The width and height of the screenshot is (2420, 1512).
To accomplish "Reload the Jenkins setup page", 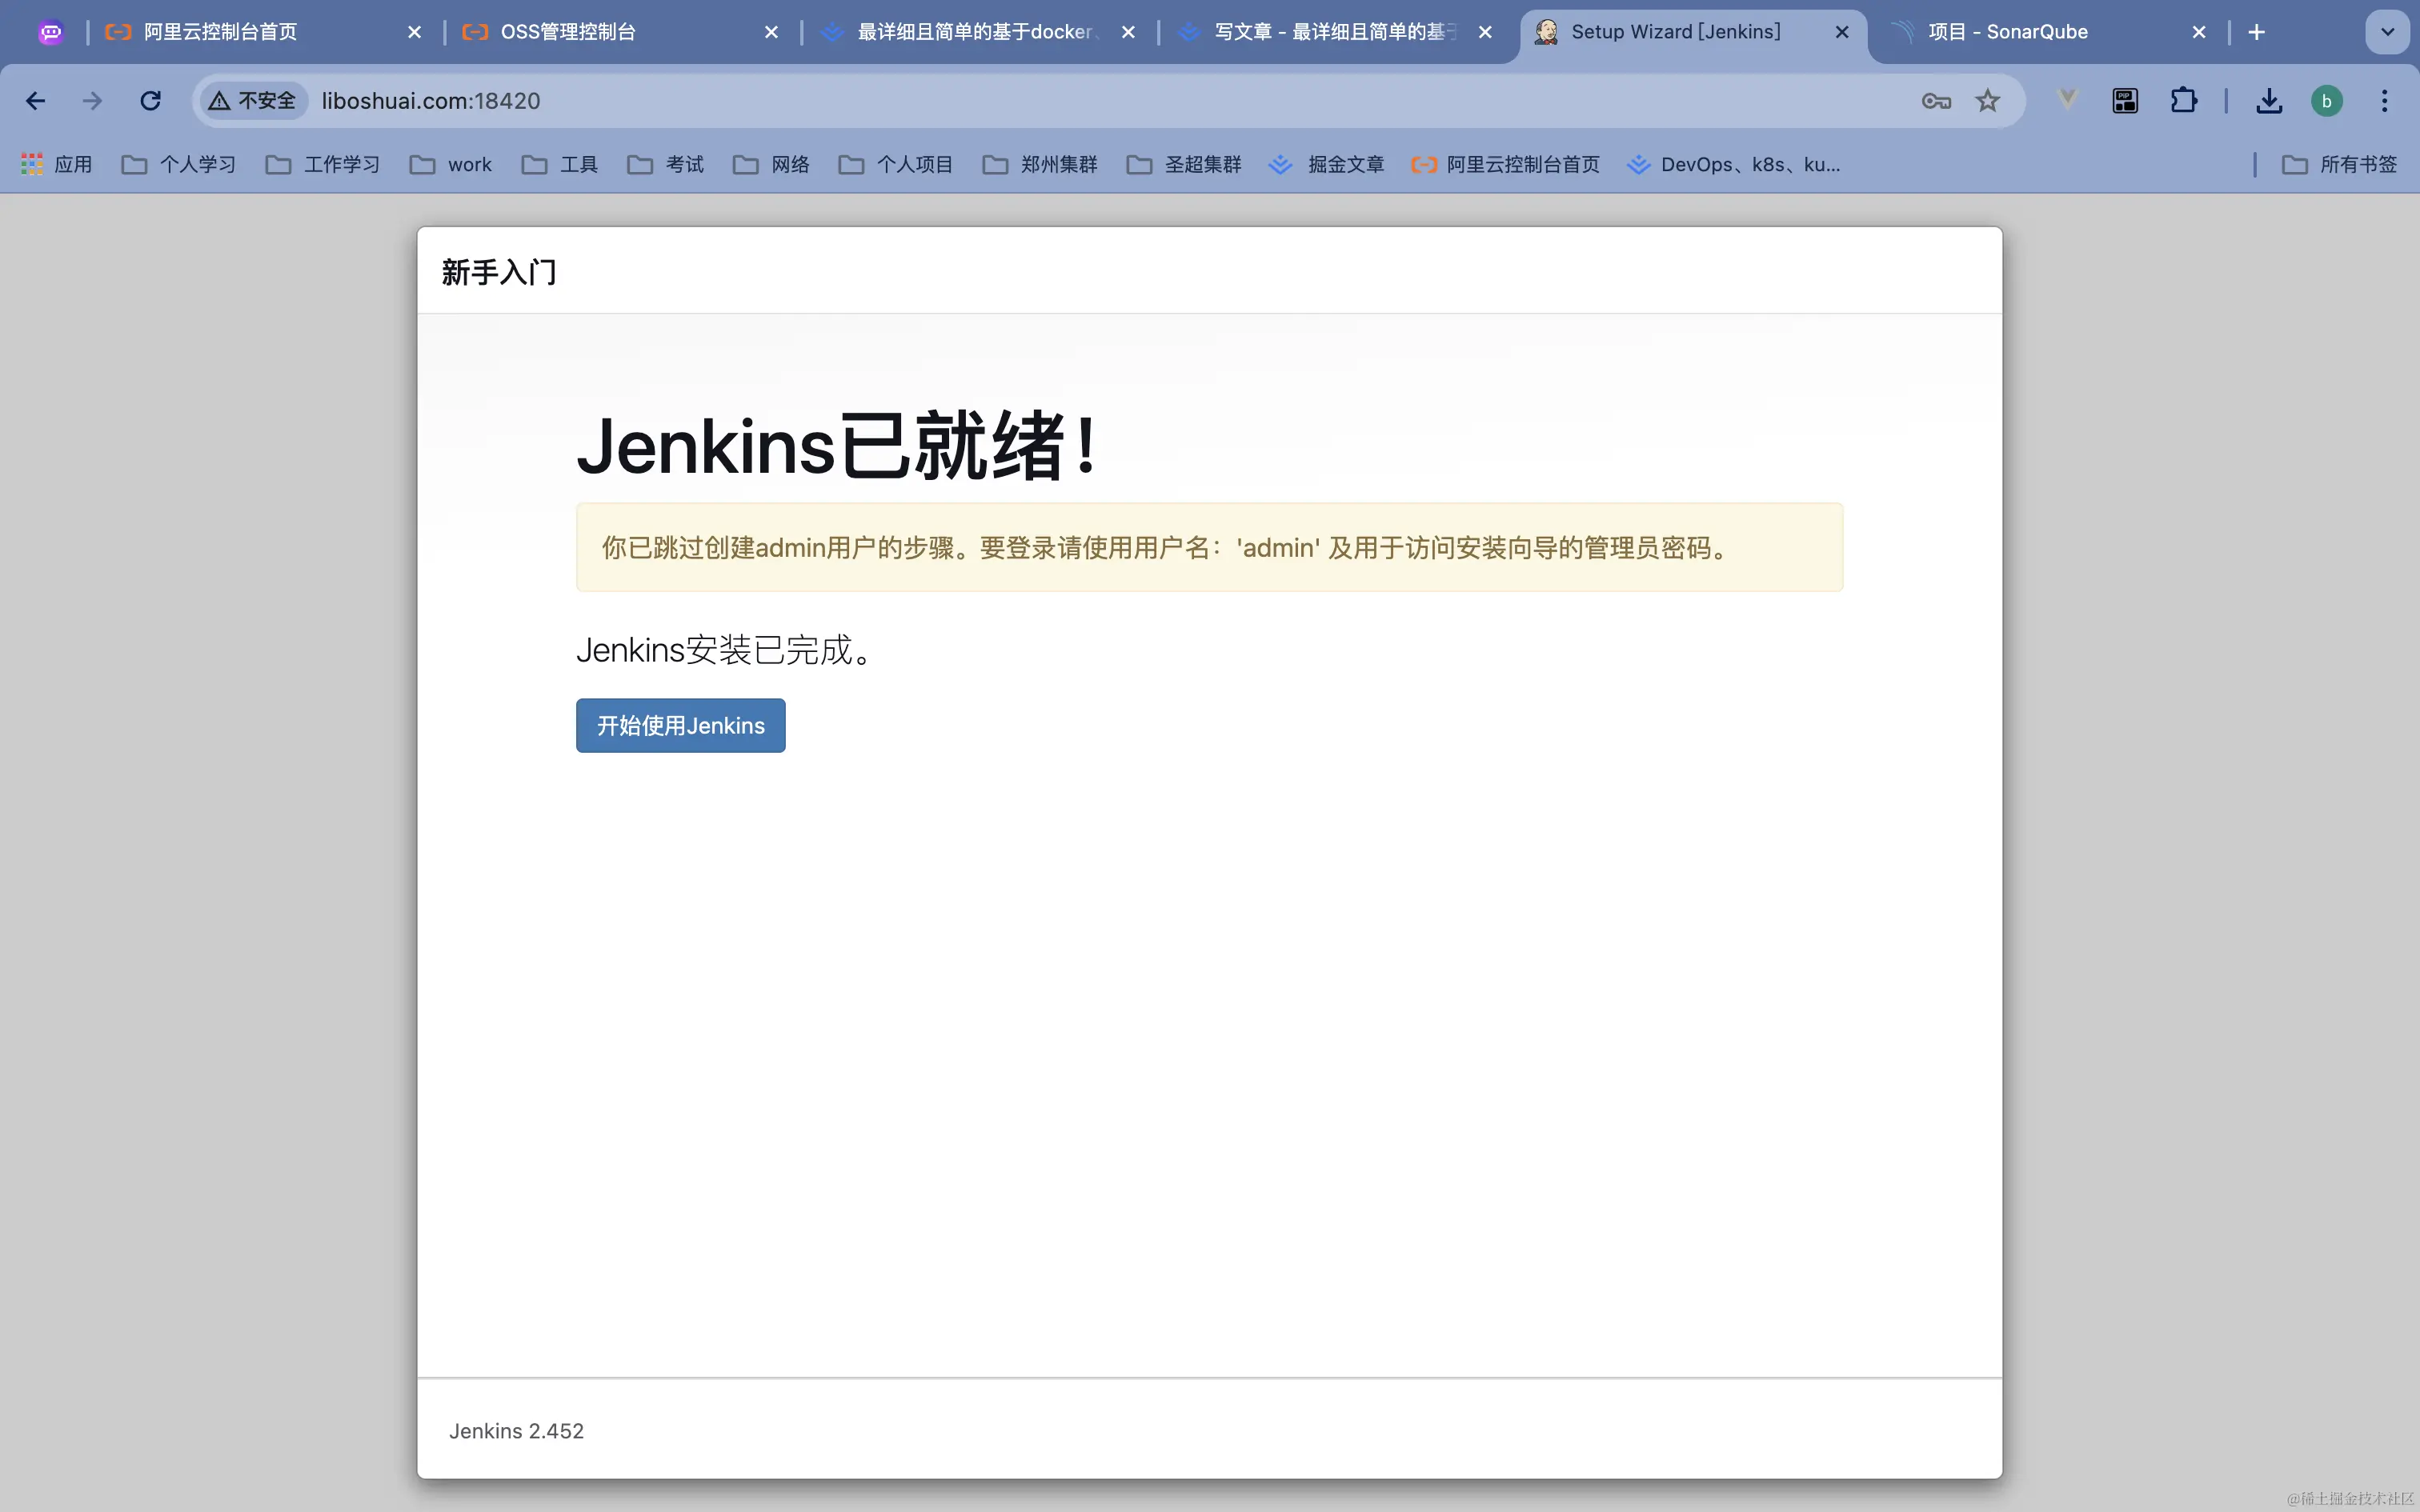I will pos(150,101).
